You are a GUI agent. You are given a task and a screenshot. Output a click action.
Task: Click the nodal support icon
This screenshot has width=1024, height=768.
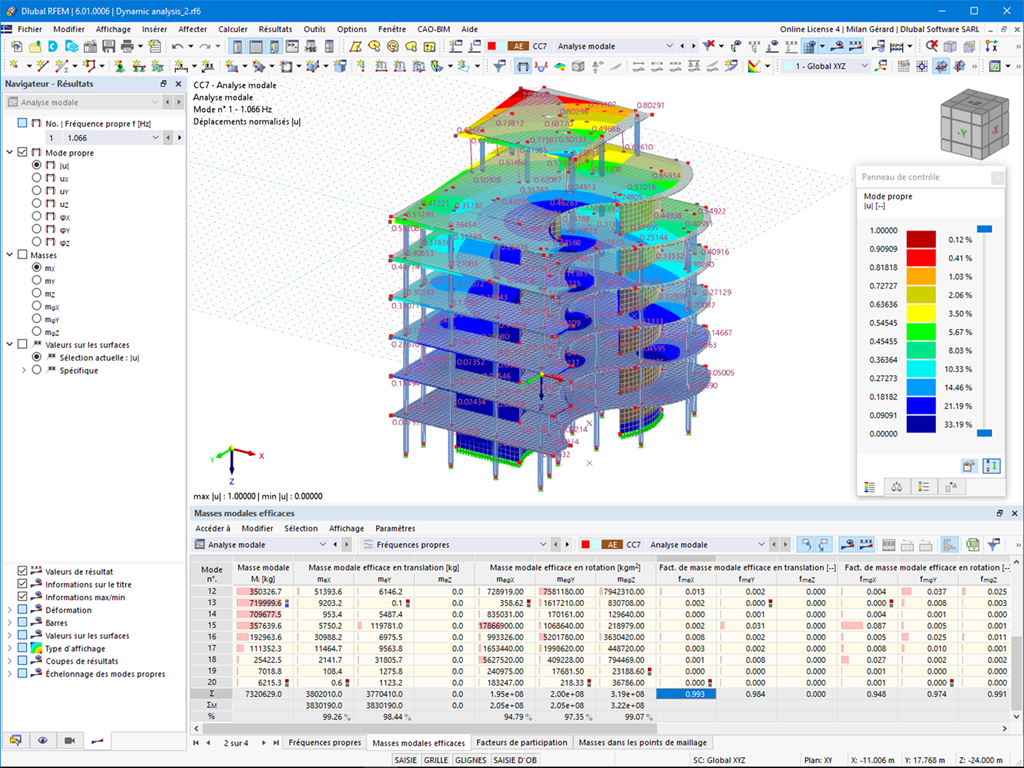(x=120, y=66)
